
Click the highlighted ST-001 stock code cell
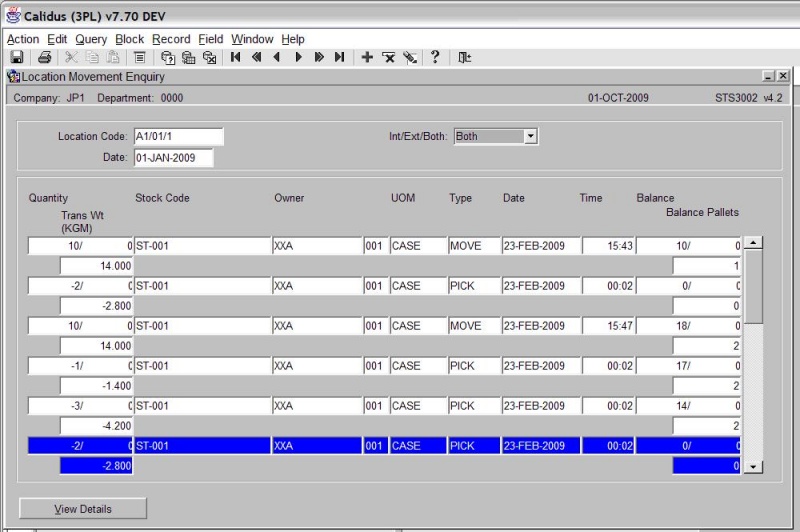pyautogui.click(x=202, y=445)
